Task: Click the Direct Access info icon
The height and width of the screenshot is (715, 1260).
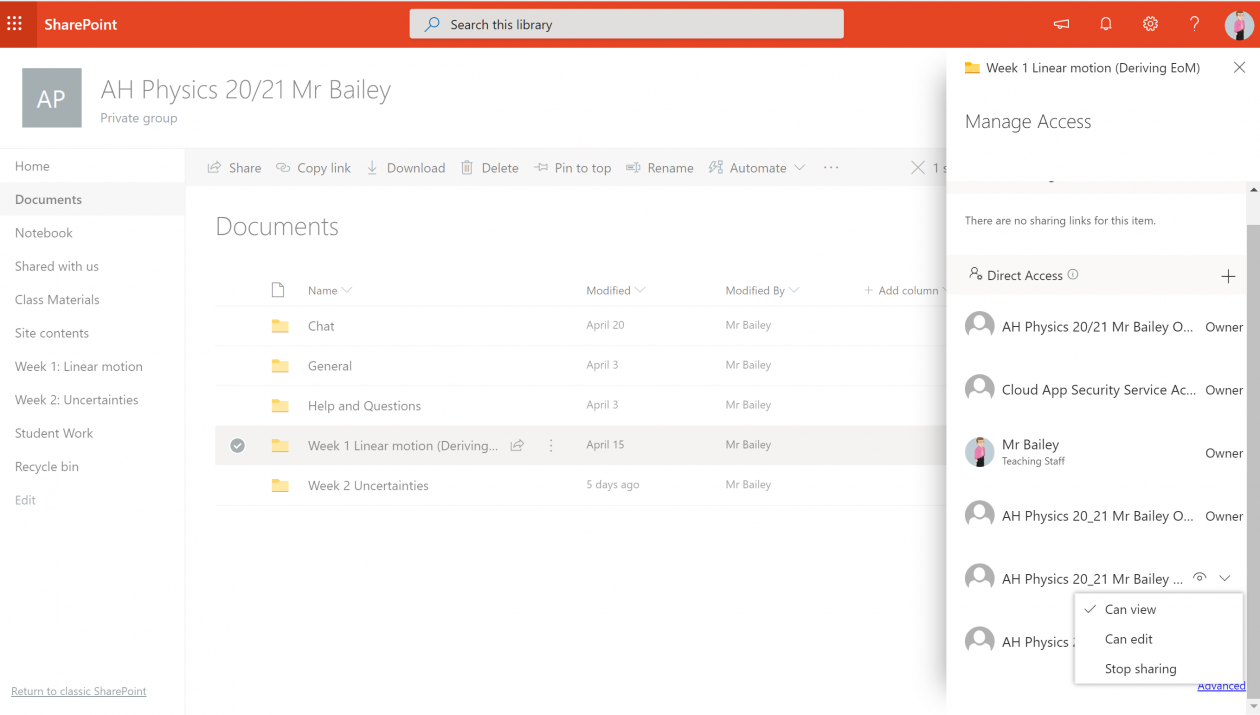Action: pyautogui.click(x=1073, y=275)
